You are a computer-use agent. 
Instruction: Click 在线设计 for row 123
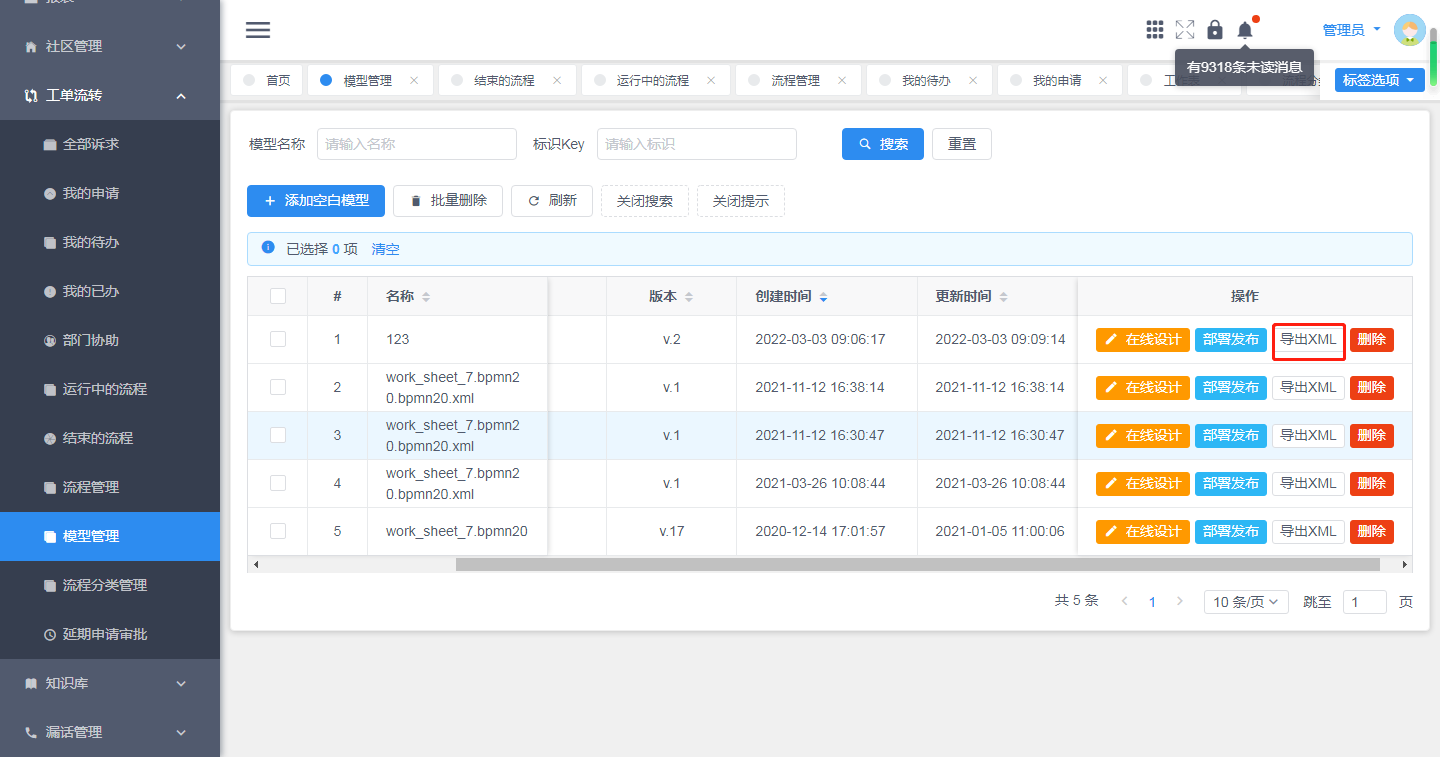tap(1143, 339)
